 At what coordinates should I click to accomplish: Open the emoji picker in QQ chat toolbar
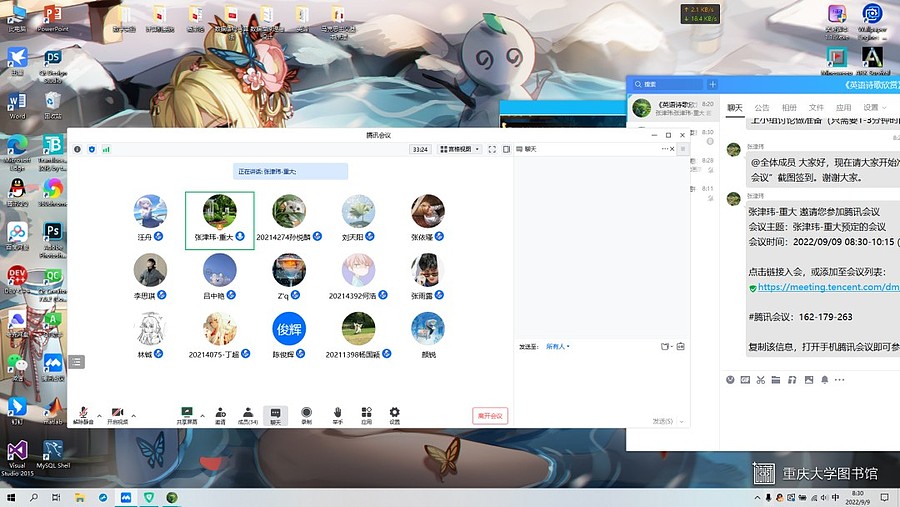tap(730, 380)
